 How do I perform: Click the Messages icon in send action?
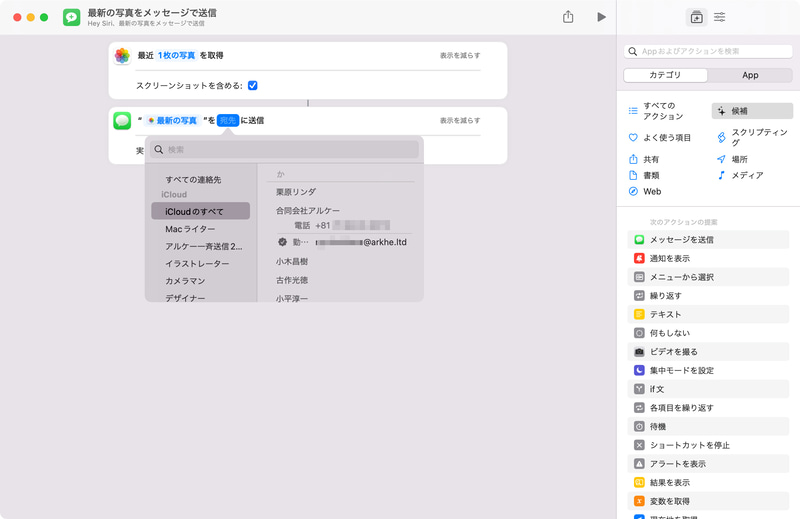(122, 120)
